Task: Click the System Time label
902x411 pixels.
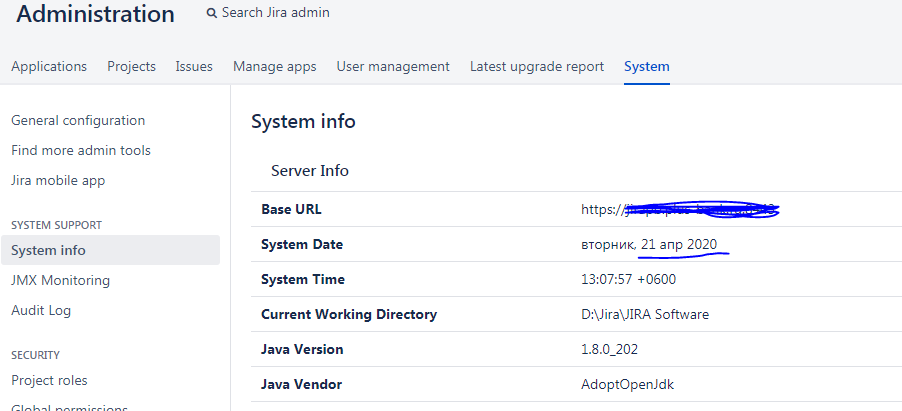Action: (303, 280)
